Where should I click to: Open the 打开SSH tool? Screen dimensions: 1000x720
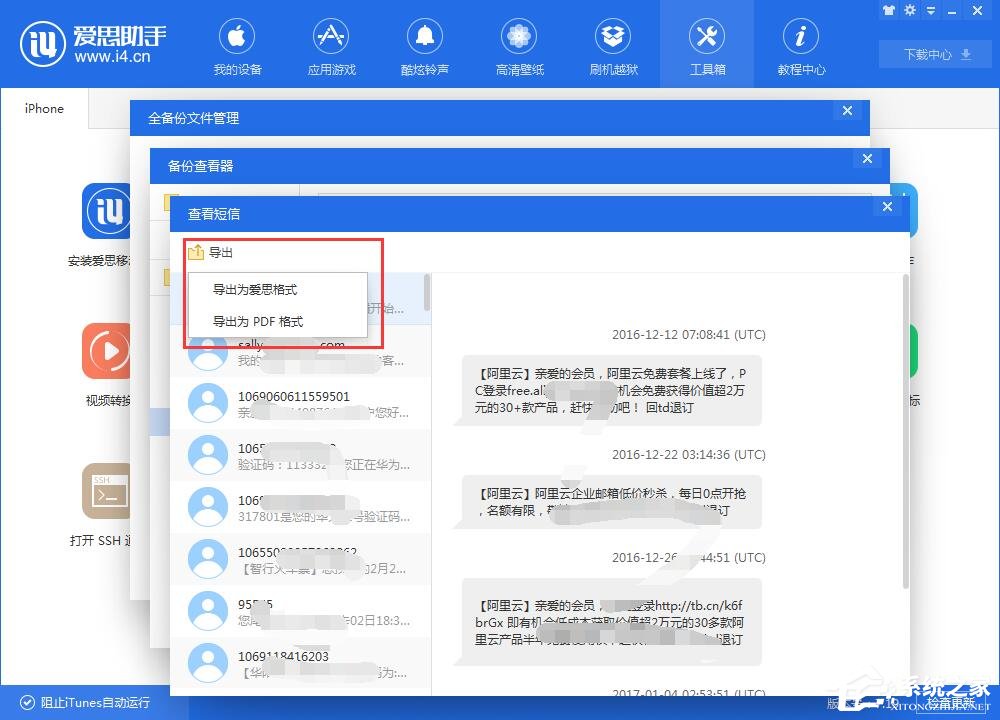coord(106,492)
